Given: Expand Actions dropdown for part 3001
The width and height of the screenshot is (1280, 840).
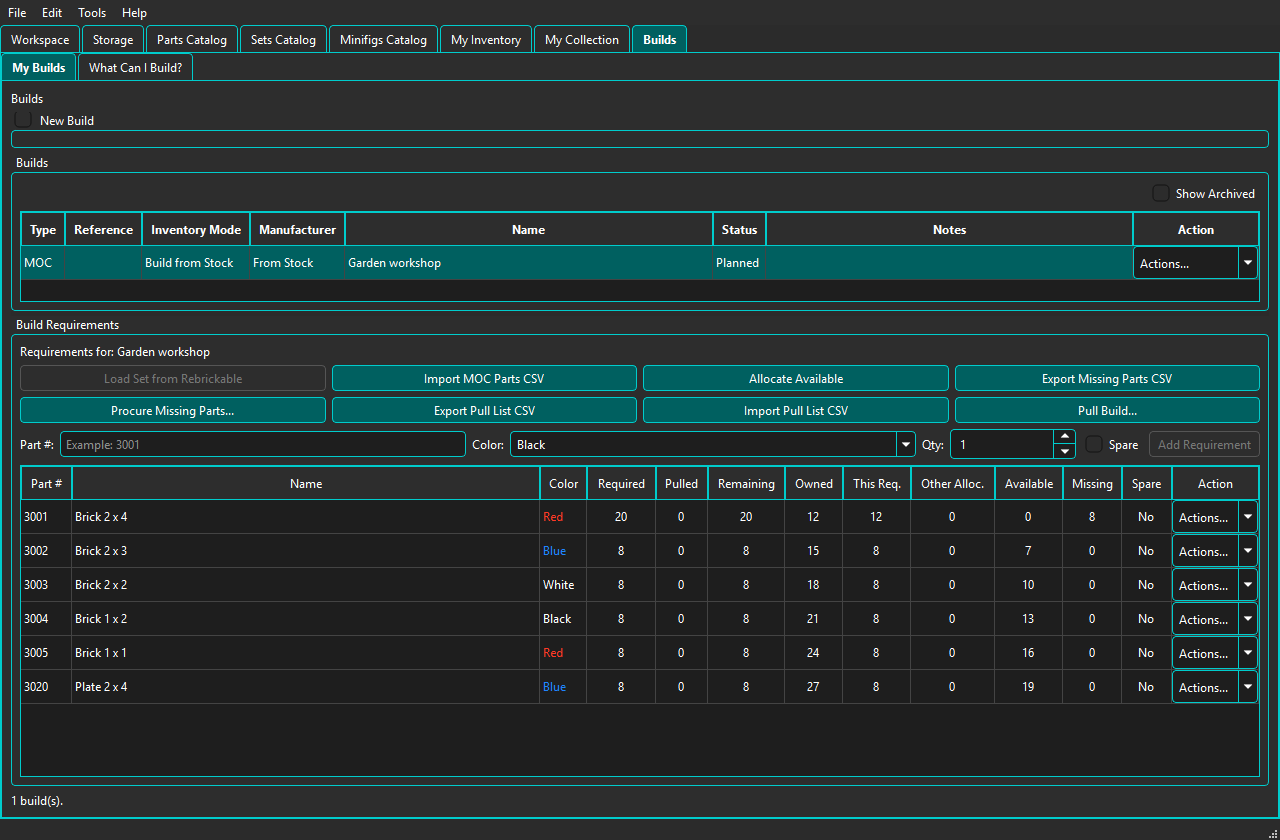Looking at the screenshot, I should [x=1247, y=517].
